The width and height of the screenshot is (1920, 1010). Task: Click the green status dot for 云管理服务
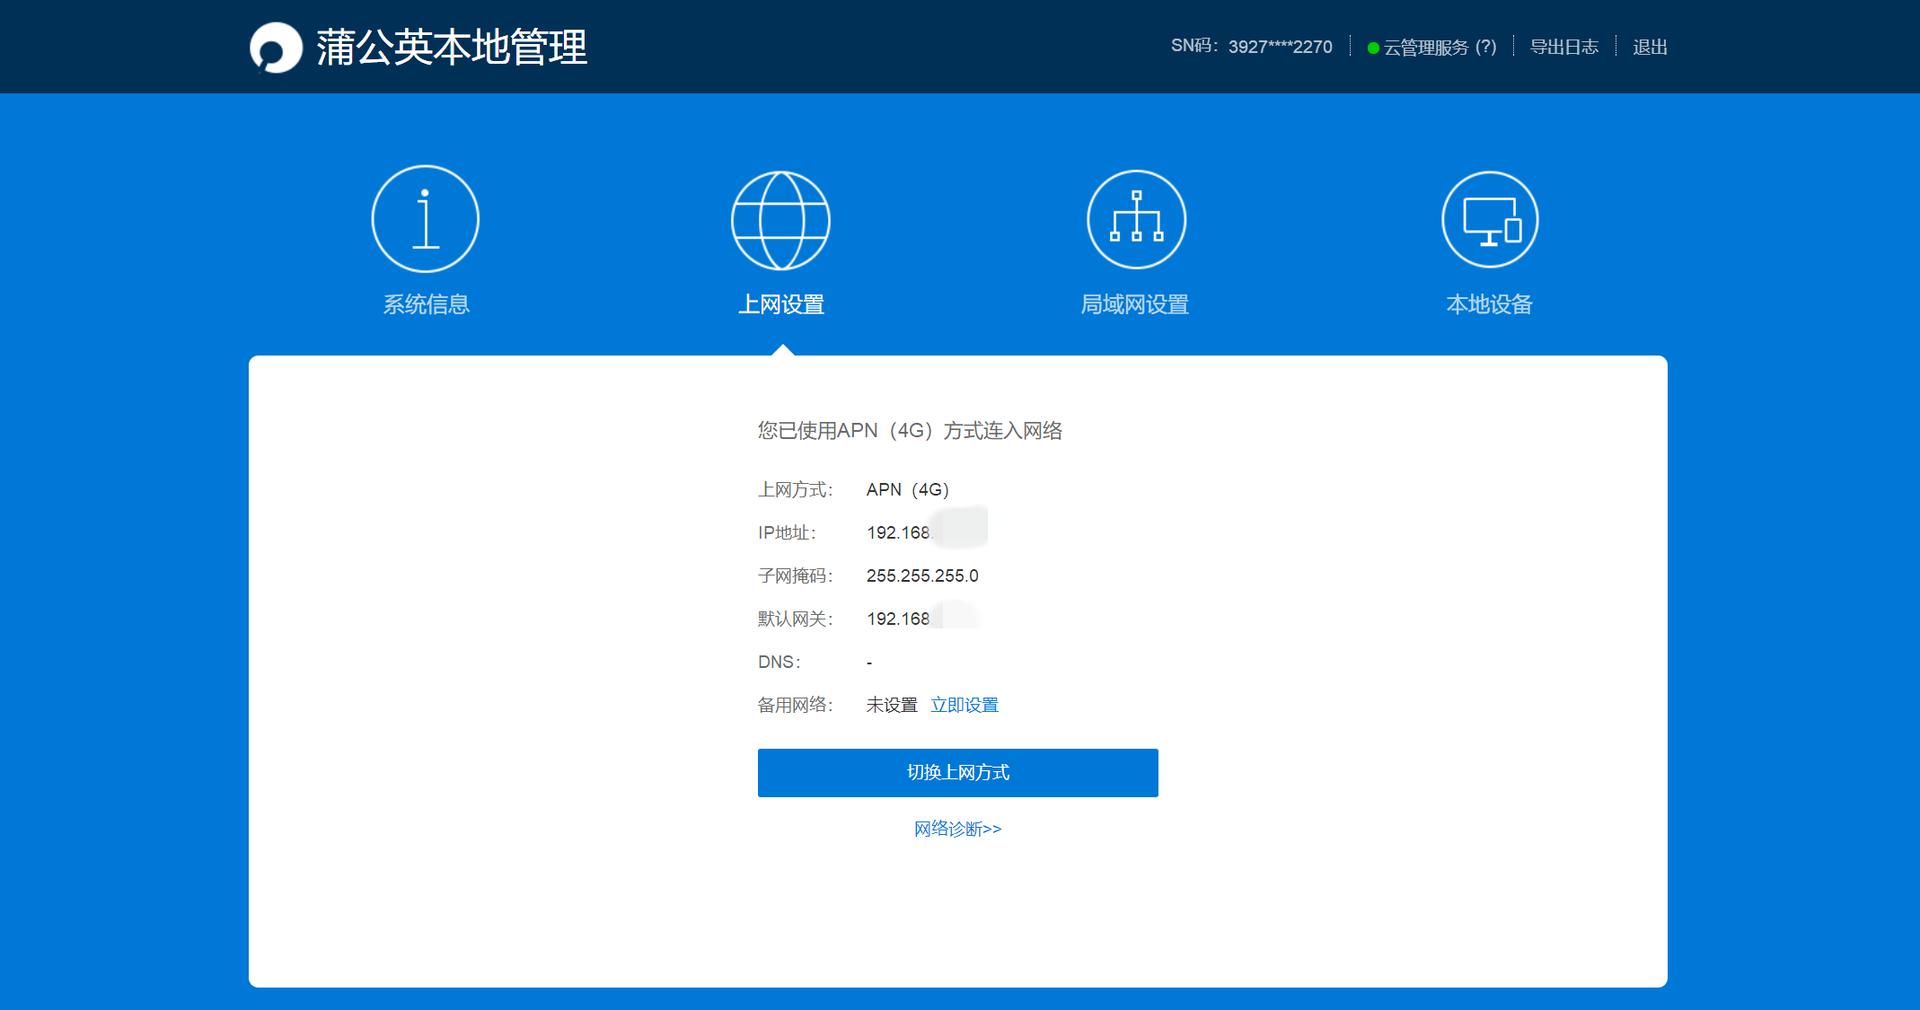(x=1374, y=46)
